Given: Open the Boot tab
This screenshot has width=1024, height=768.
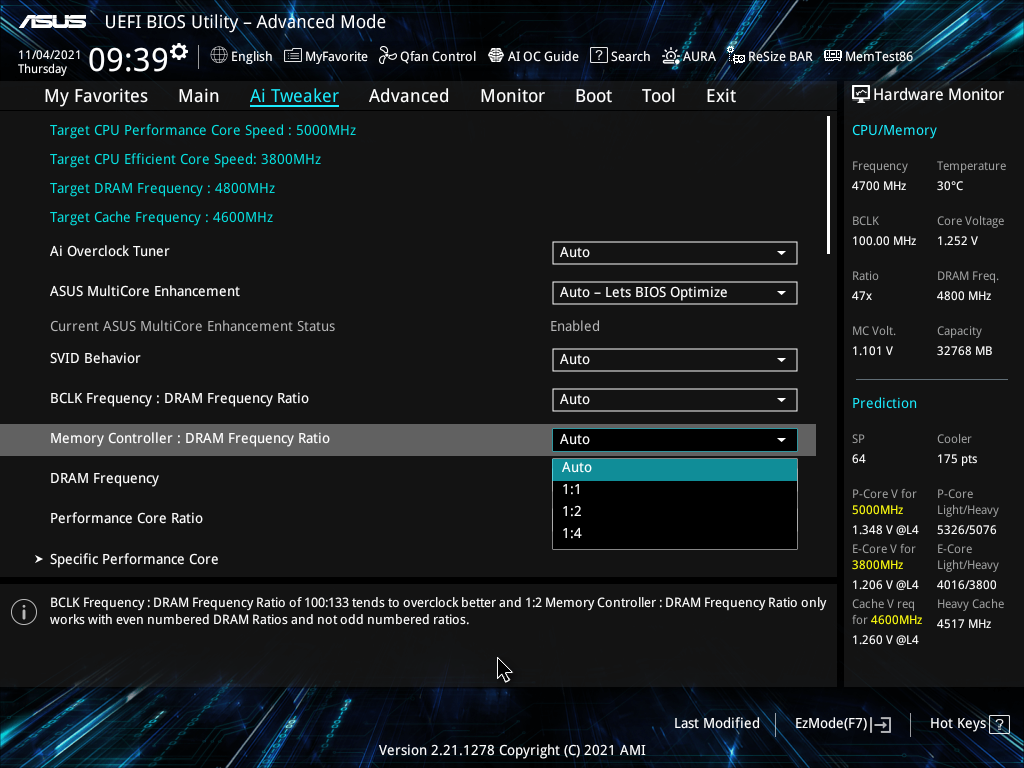Looking at the screenshot, I should tap(594, 96).
